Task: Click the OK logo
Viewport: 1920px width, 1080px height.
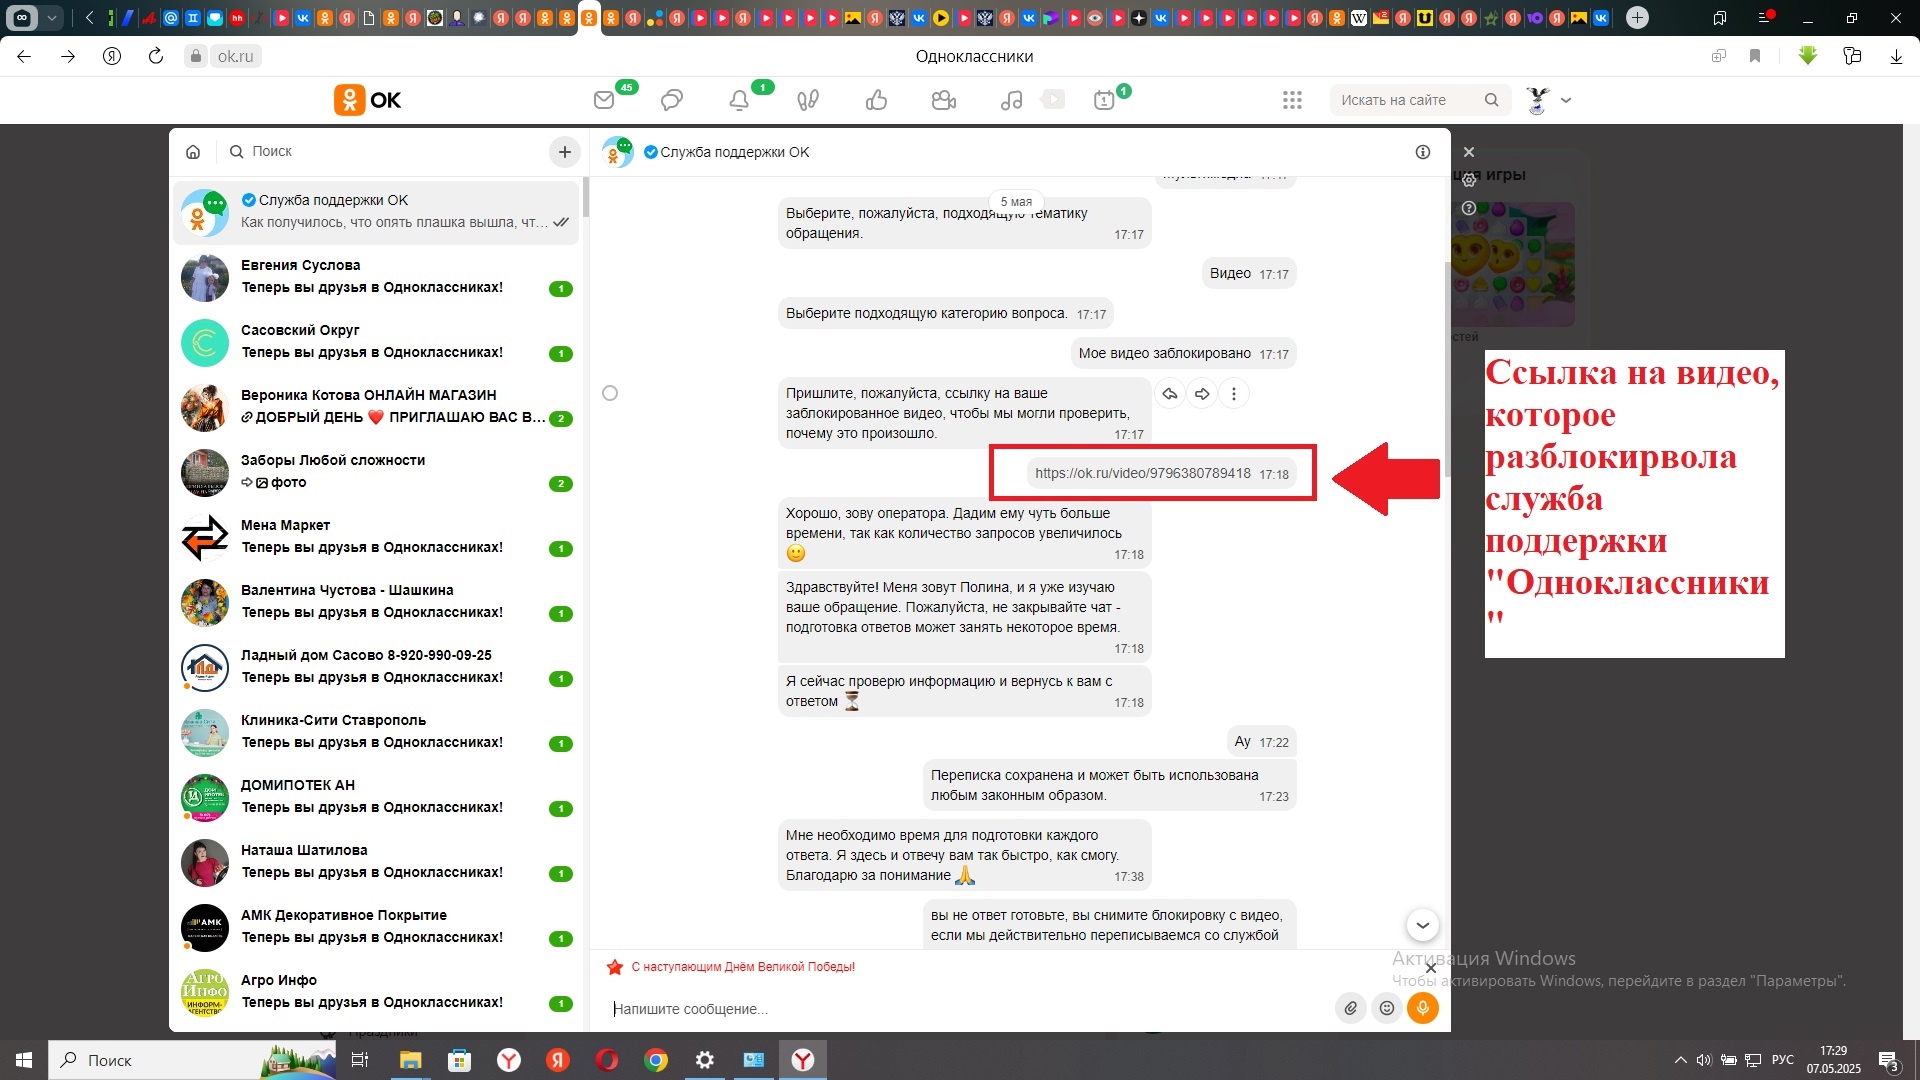Action: click(367, 100)
